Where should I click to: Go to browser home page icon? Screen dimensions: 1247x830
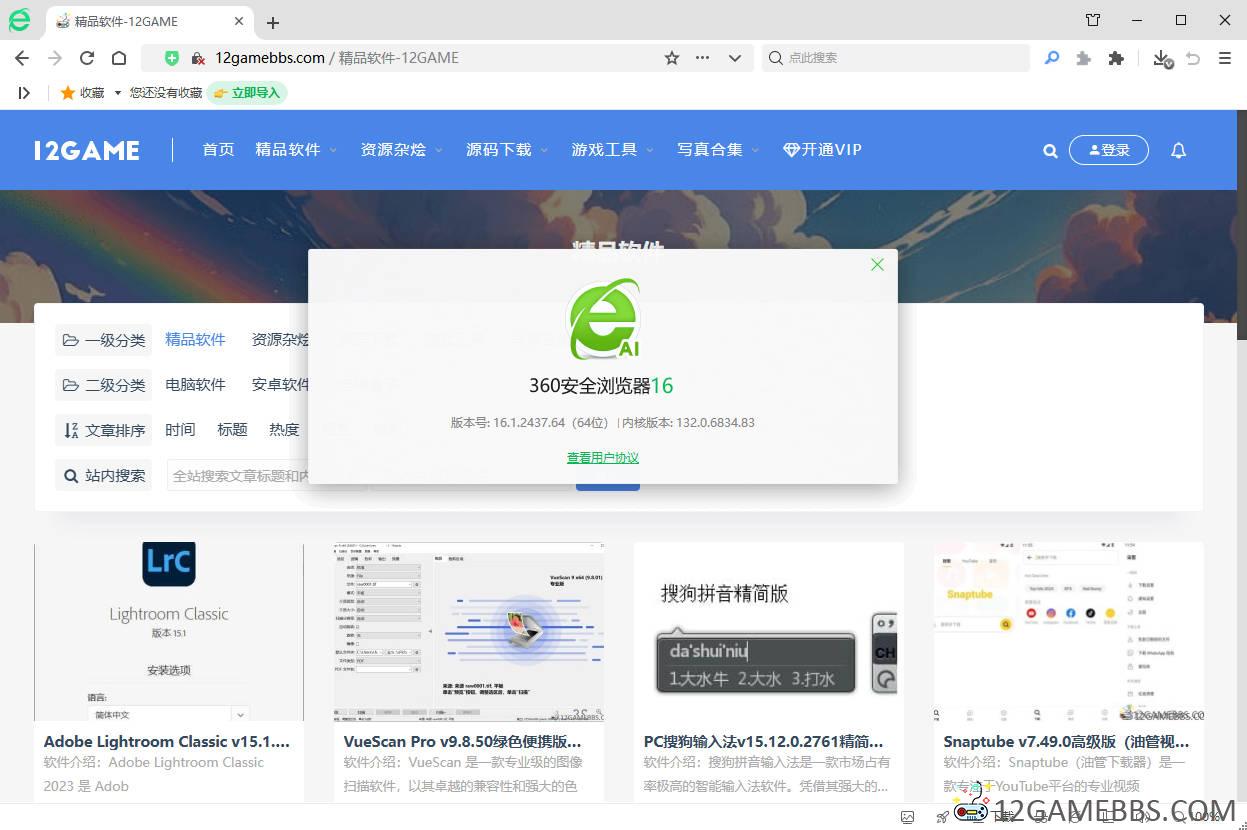(119, 58)
